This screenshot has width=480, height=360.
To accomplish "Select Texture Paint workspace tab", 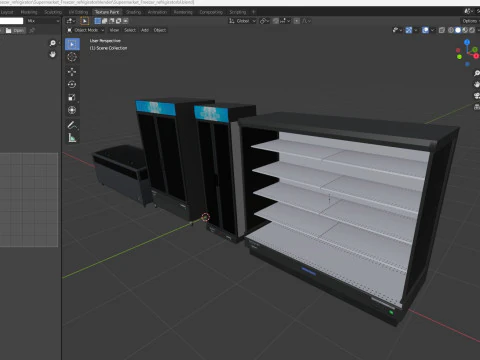I will click(107, 12).
